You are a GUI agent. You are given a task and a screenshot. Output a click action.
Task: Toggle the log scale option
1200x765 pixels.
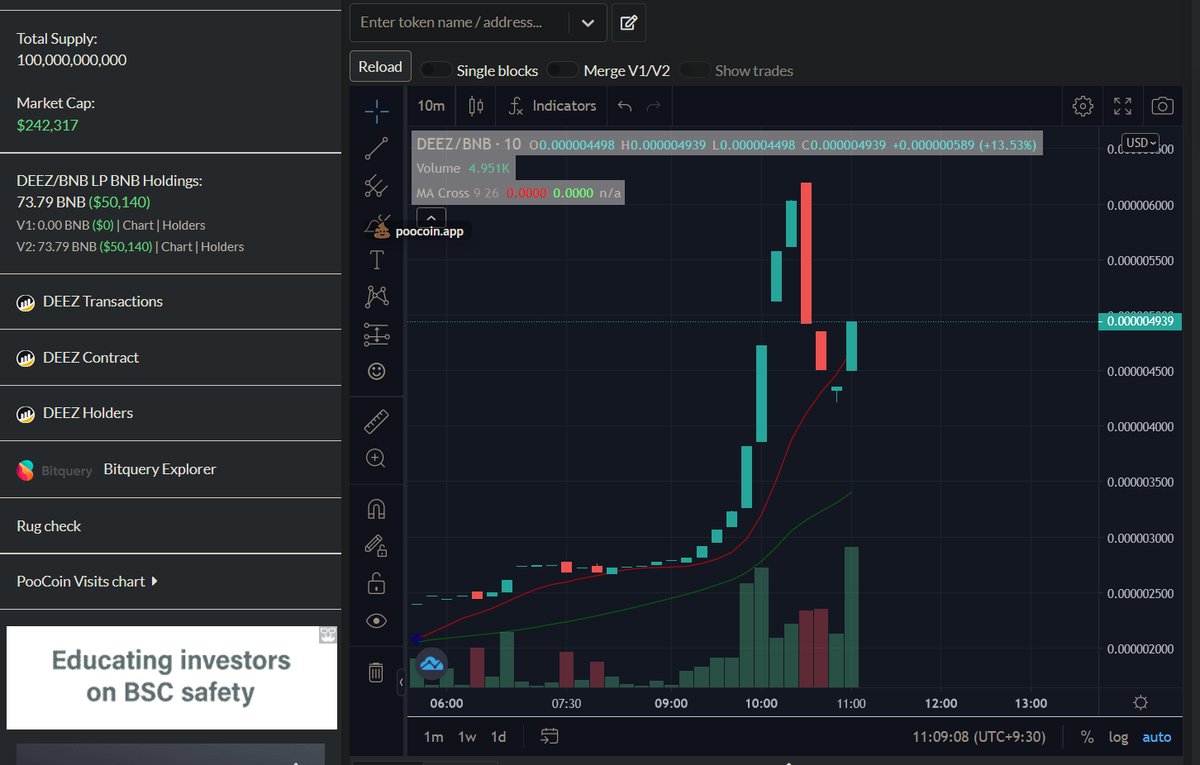pyautogui.click(x=1118, y=737)
